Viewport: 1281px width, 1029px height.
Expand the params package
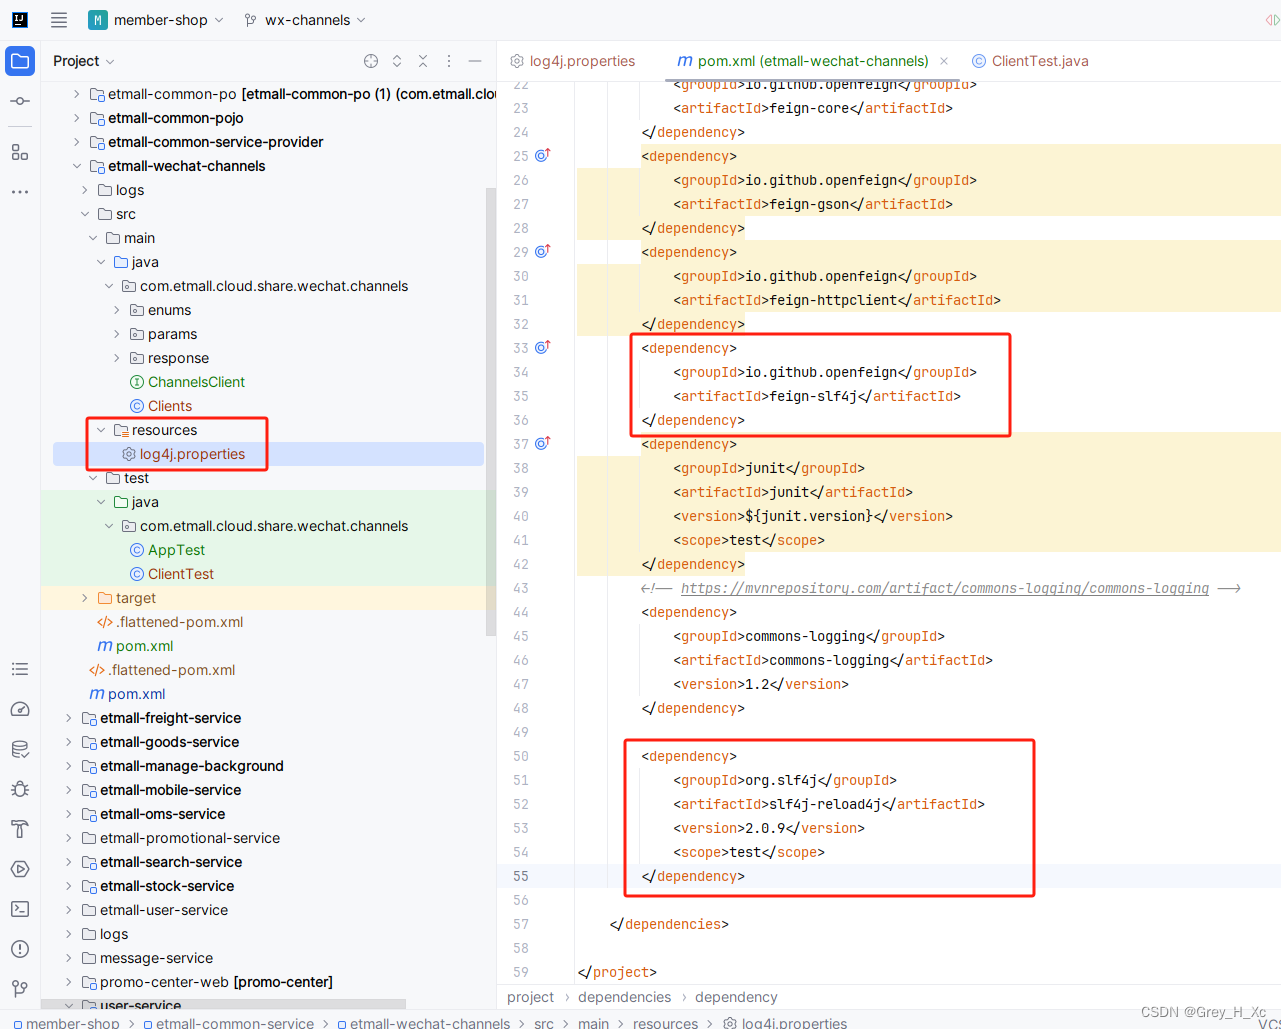pos(117,334)
